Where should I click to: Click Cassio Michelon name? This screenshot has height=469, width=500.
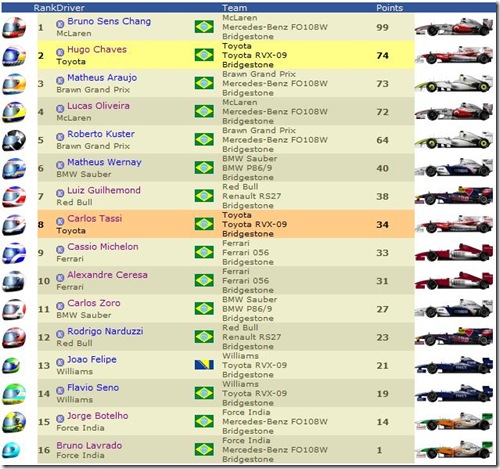[x=103, y=247]
